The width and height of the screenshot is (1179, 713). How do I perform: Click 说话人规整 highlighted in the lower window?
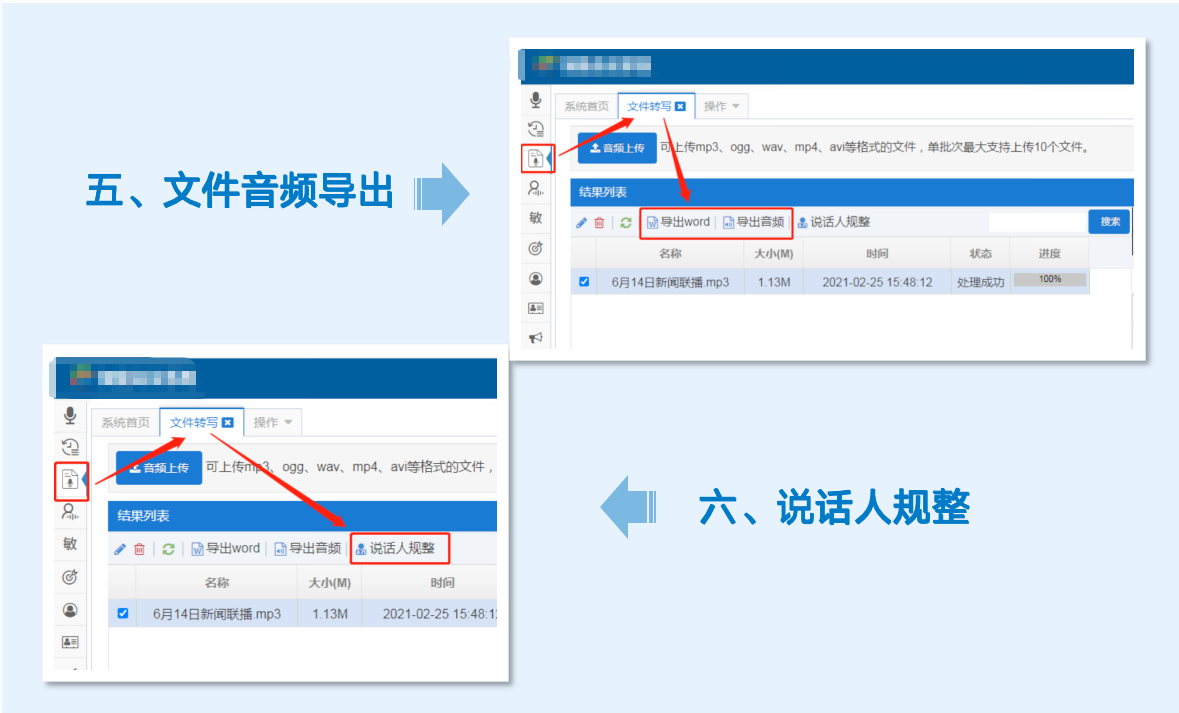pyautogui.click(x=401, y=548)
